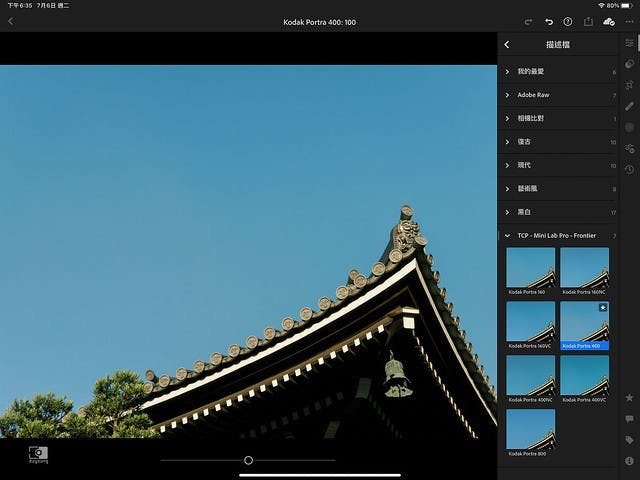Toggle the before/after original view icon
The image size is (640, 480).
[x=38, y=454]
